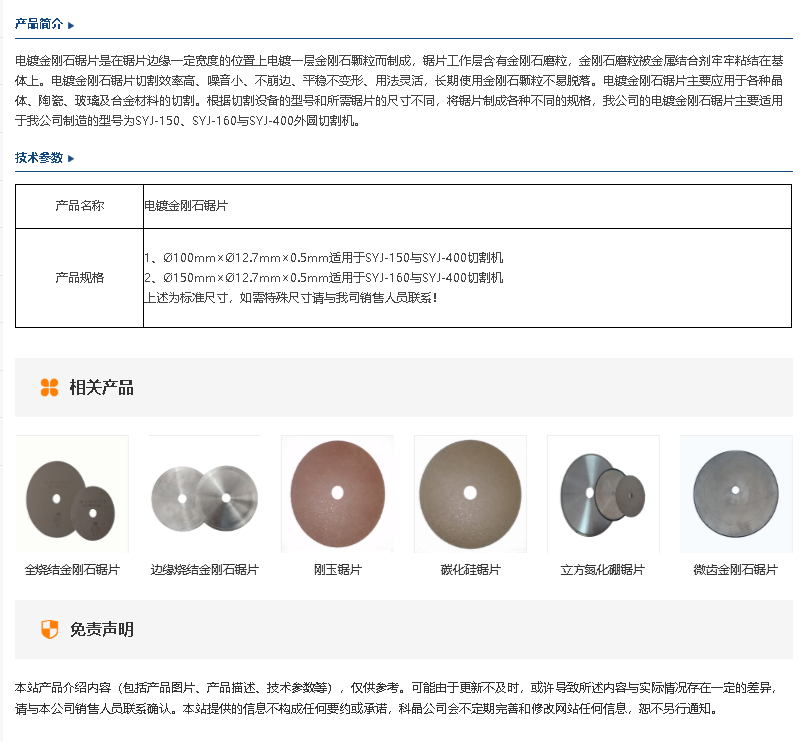The width and height of the screenshot is (806, 742).
Task: Follow the 全烧结金刚石锯片 text link
Action: coord(72,570)
